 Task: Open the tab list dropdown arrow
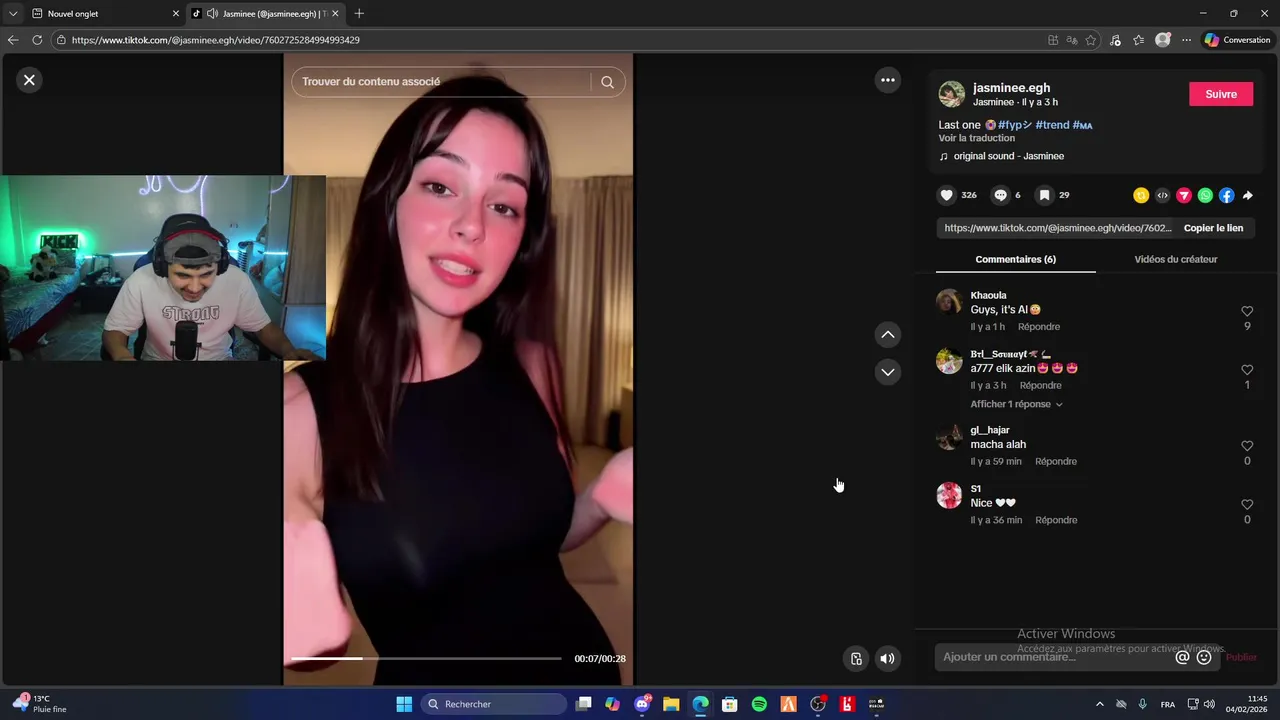click(13, 13)
